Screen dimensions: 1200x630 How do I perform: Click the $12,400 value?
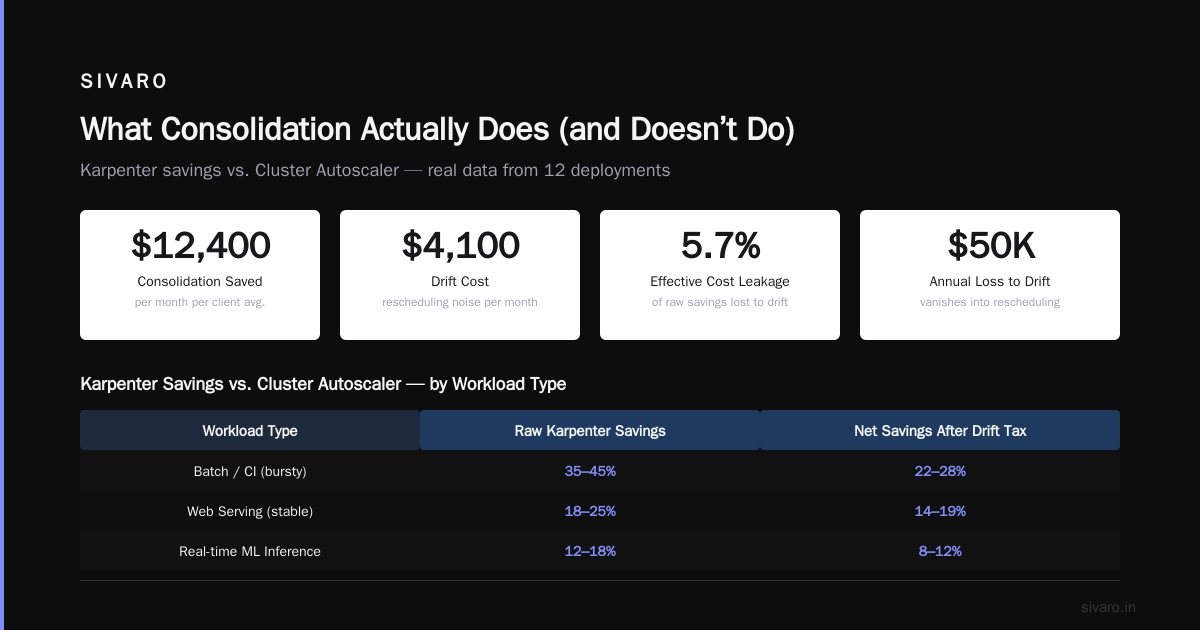tap(200, 245)
